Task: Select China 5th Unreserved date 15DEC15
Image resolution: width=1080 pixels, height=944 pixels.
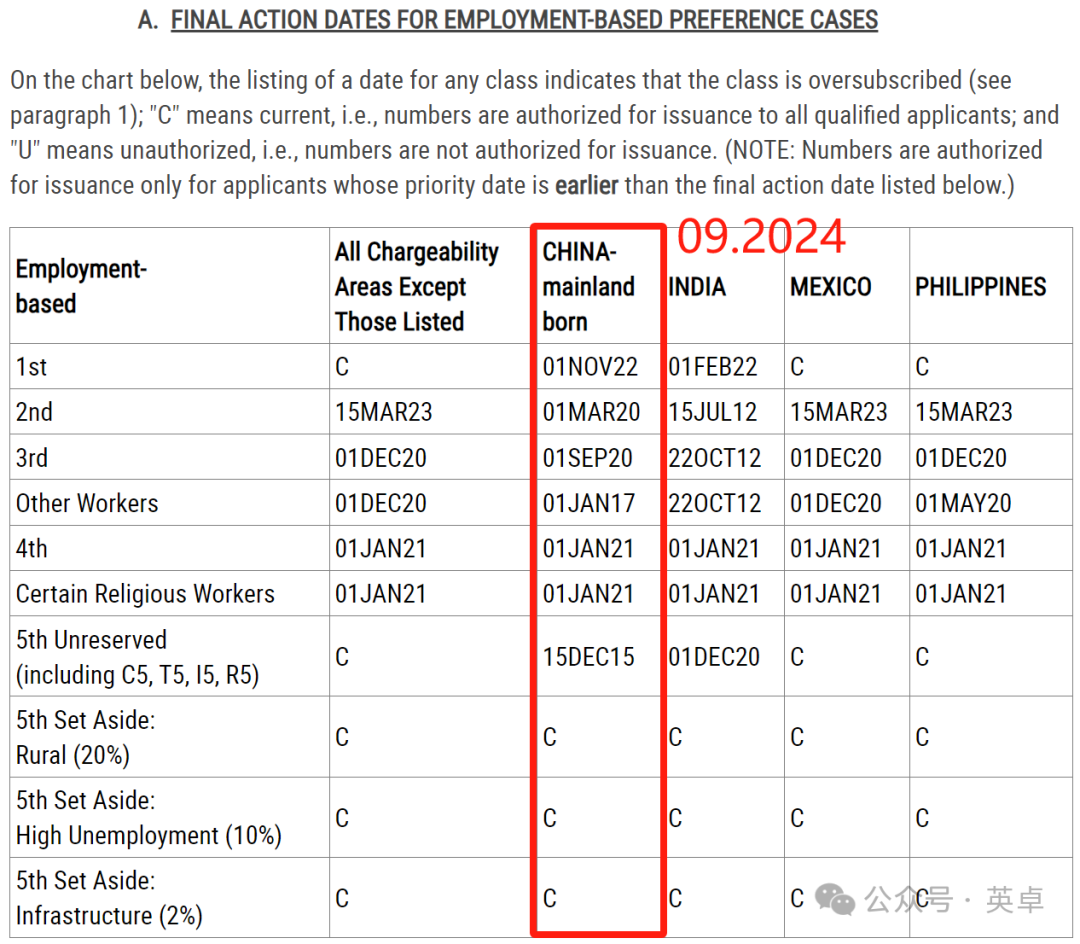Action: tap(588, 657)
